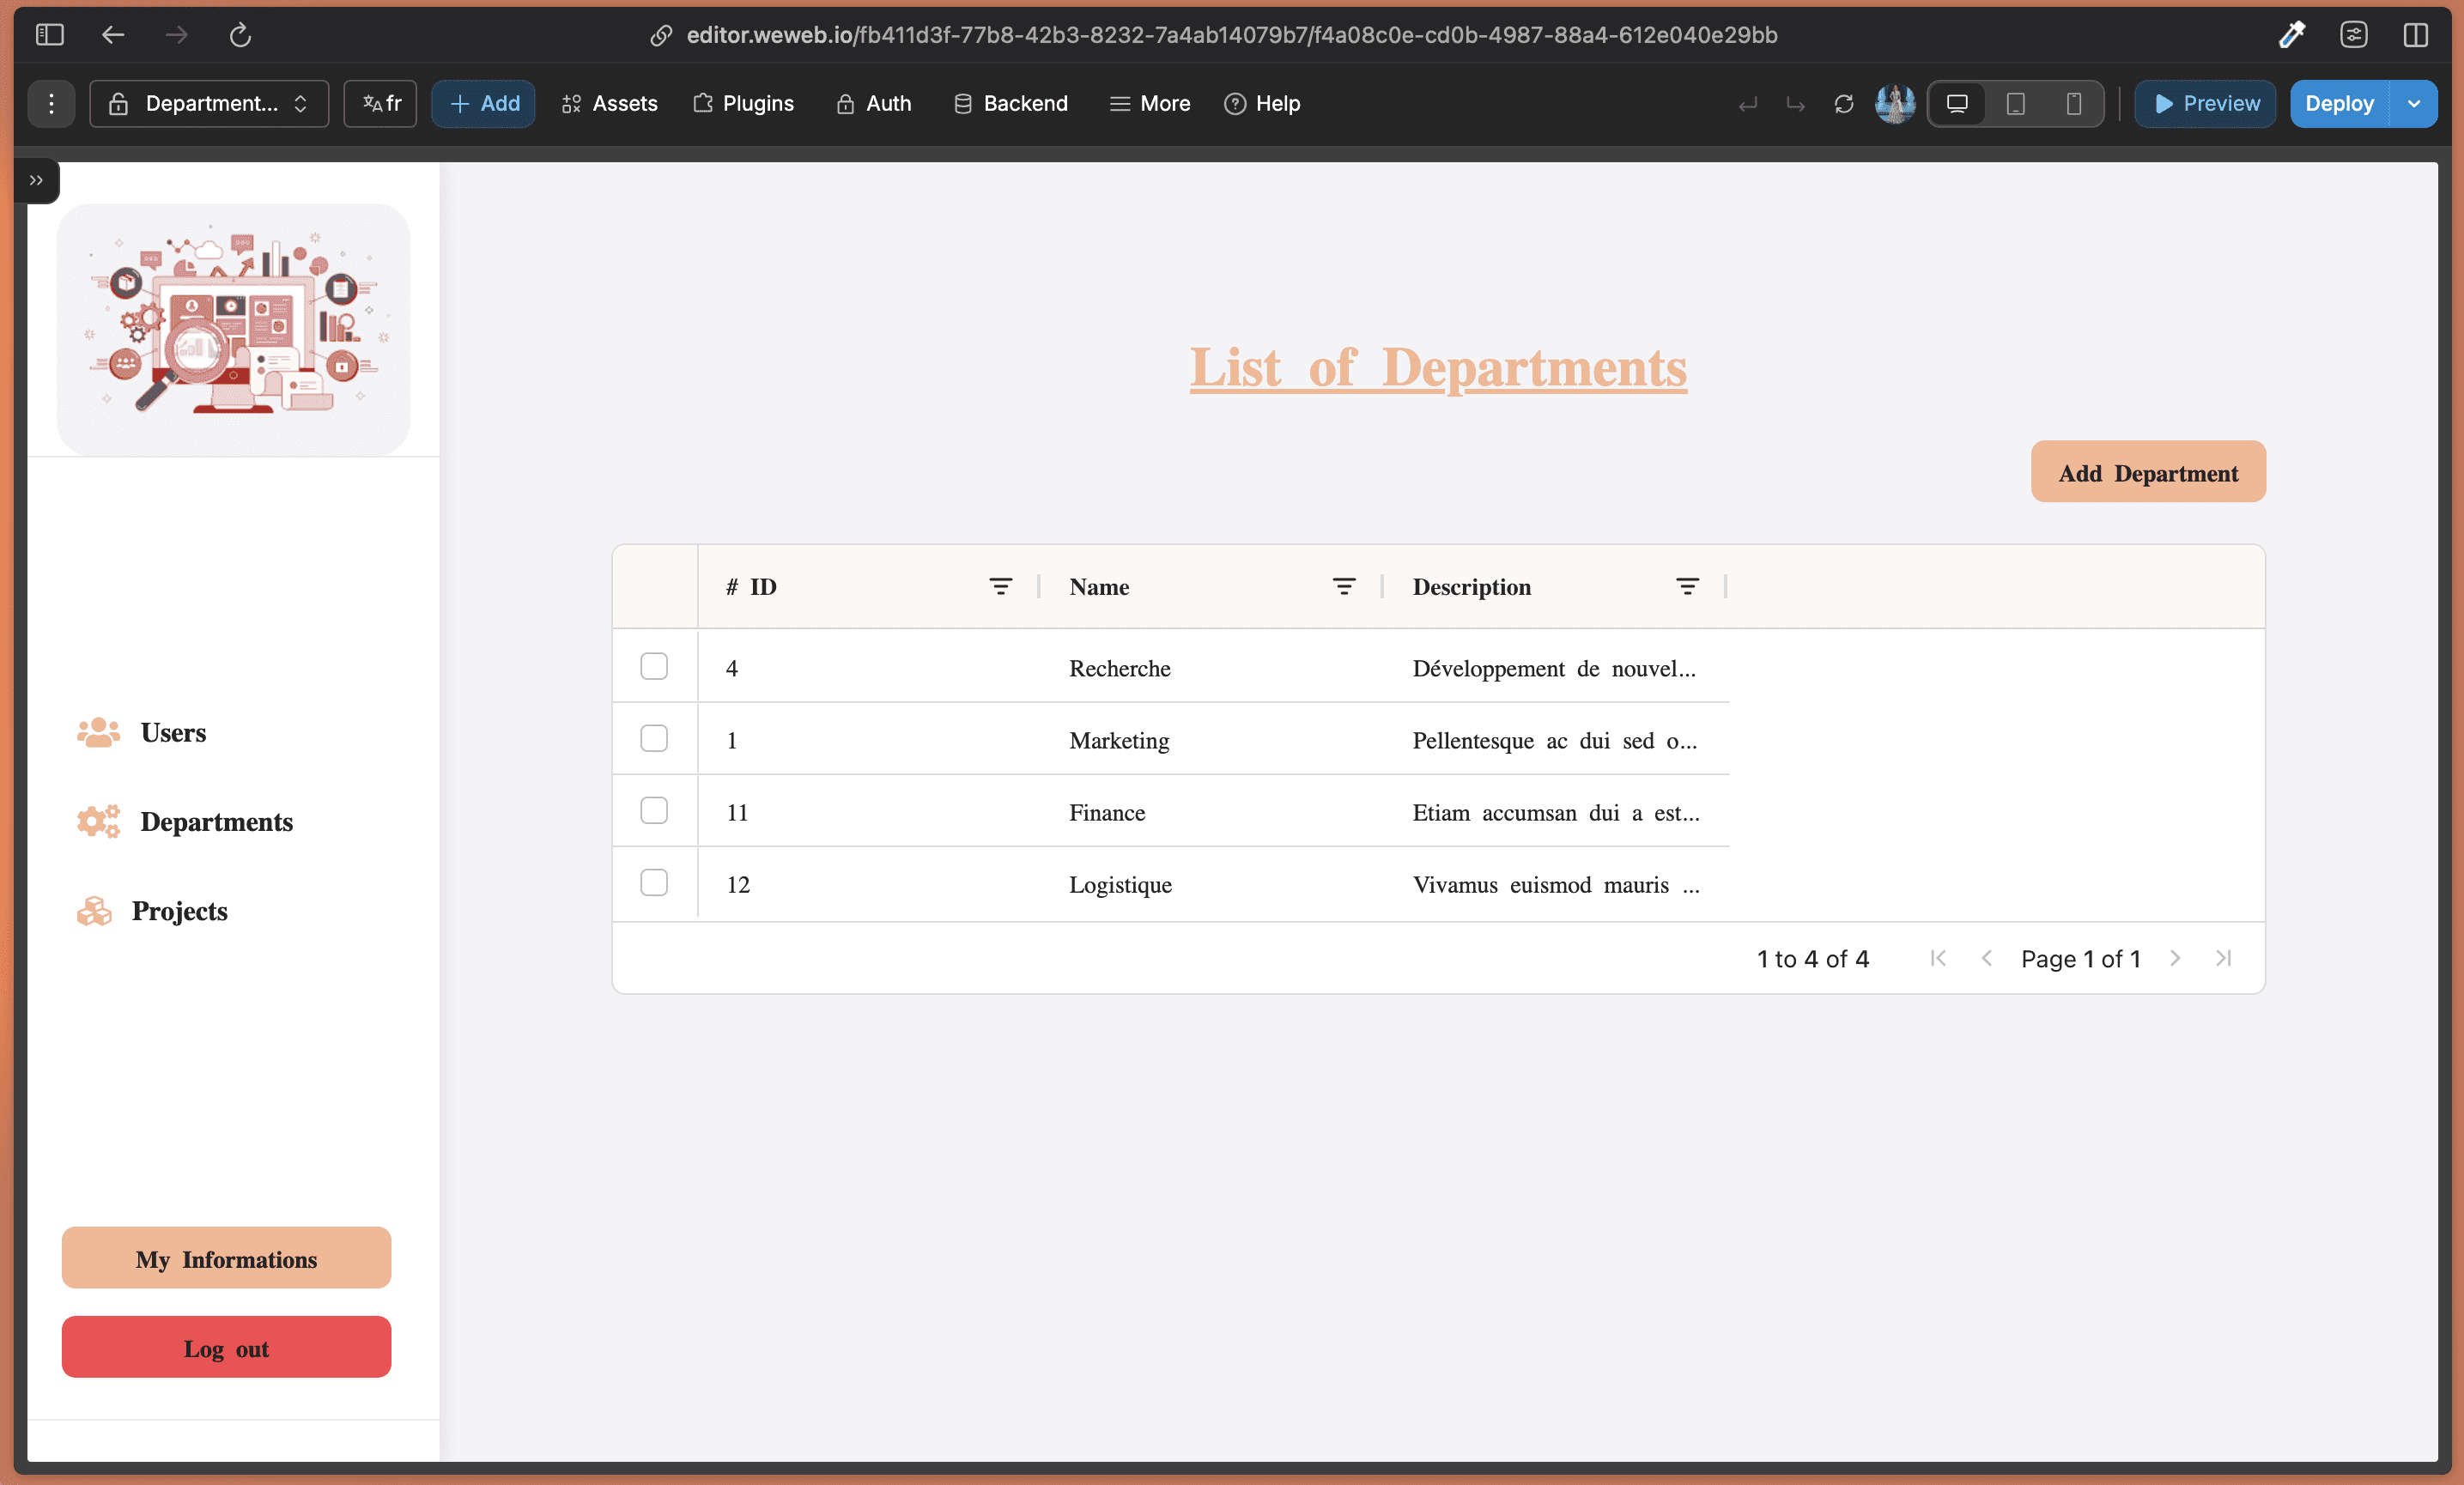Reload the page with the refresh icon
The width and height of the screenshot is (2464, 1485).
(240, 35)
